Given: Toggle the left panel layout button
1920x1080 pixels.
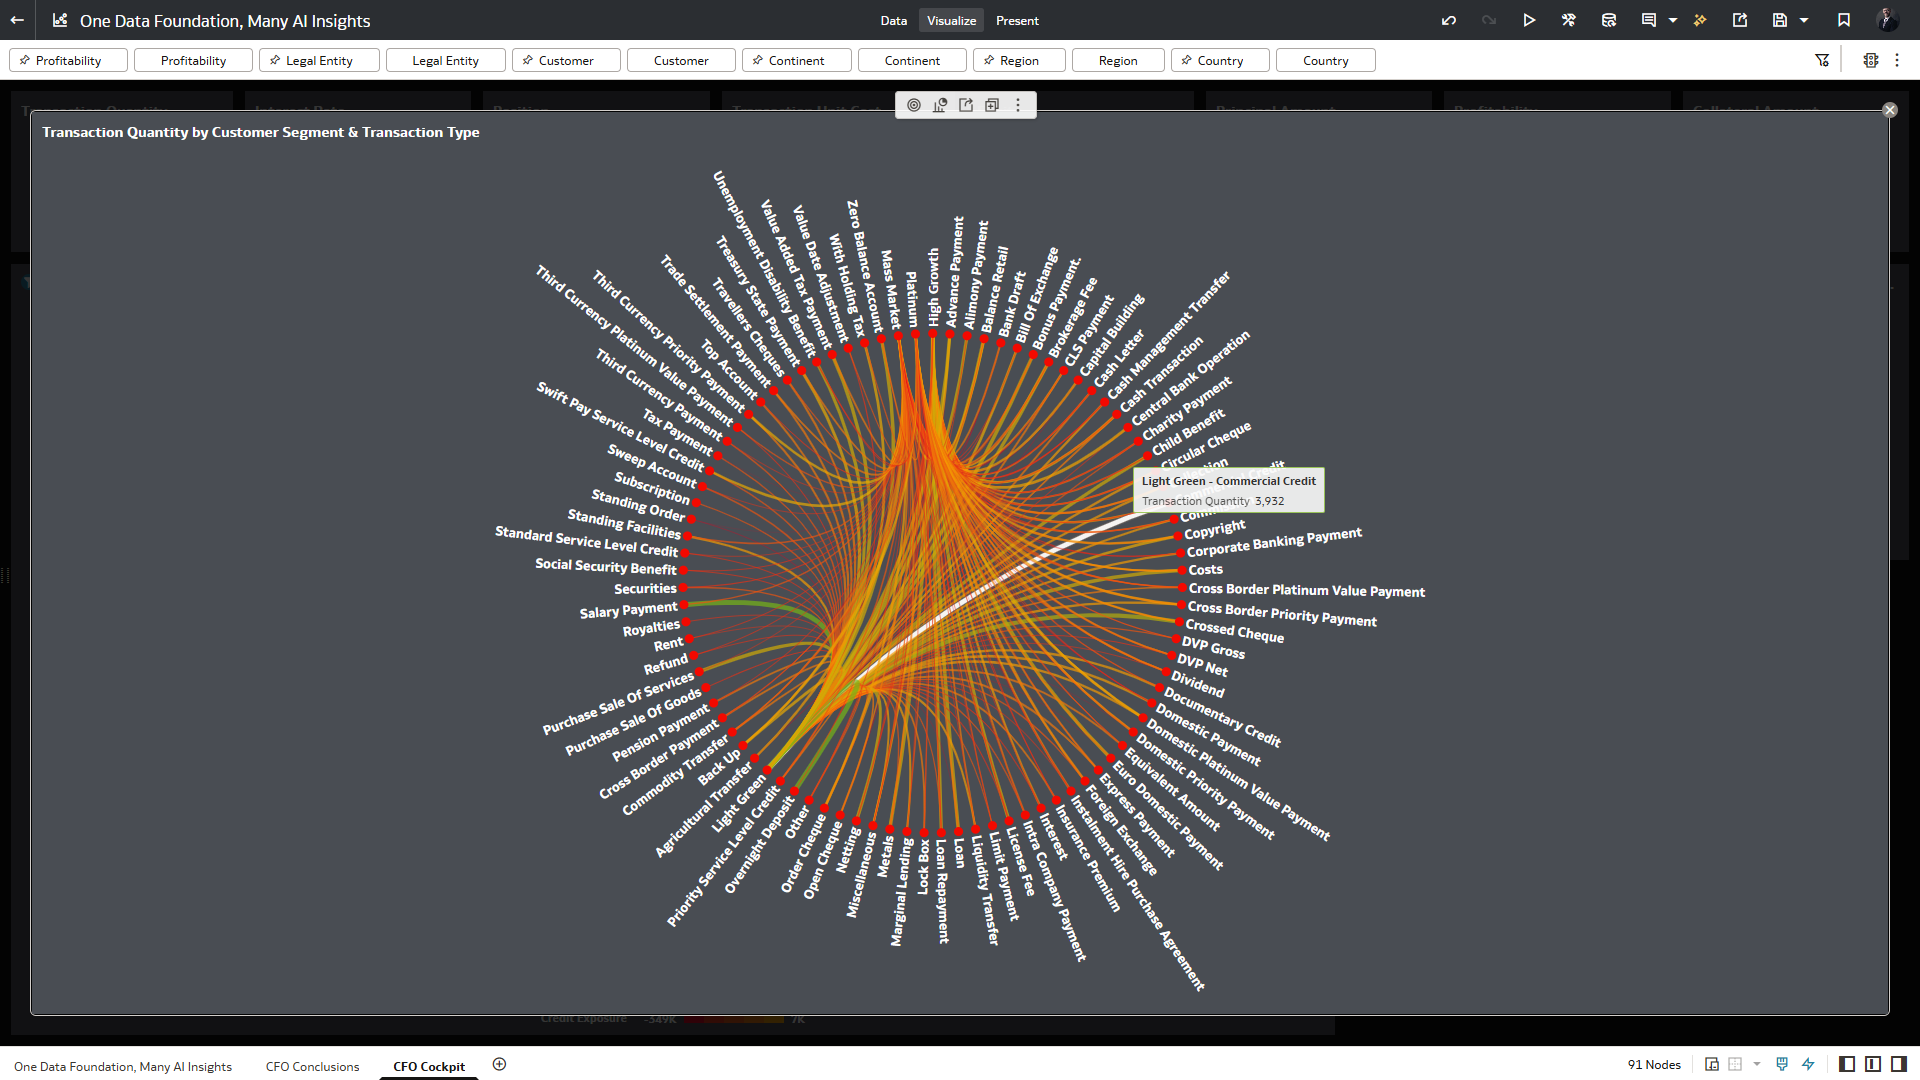Looking at the screenshot, I should (1847, 1064).
